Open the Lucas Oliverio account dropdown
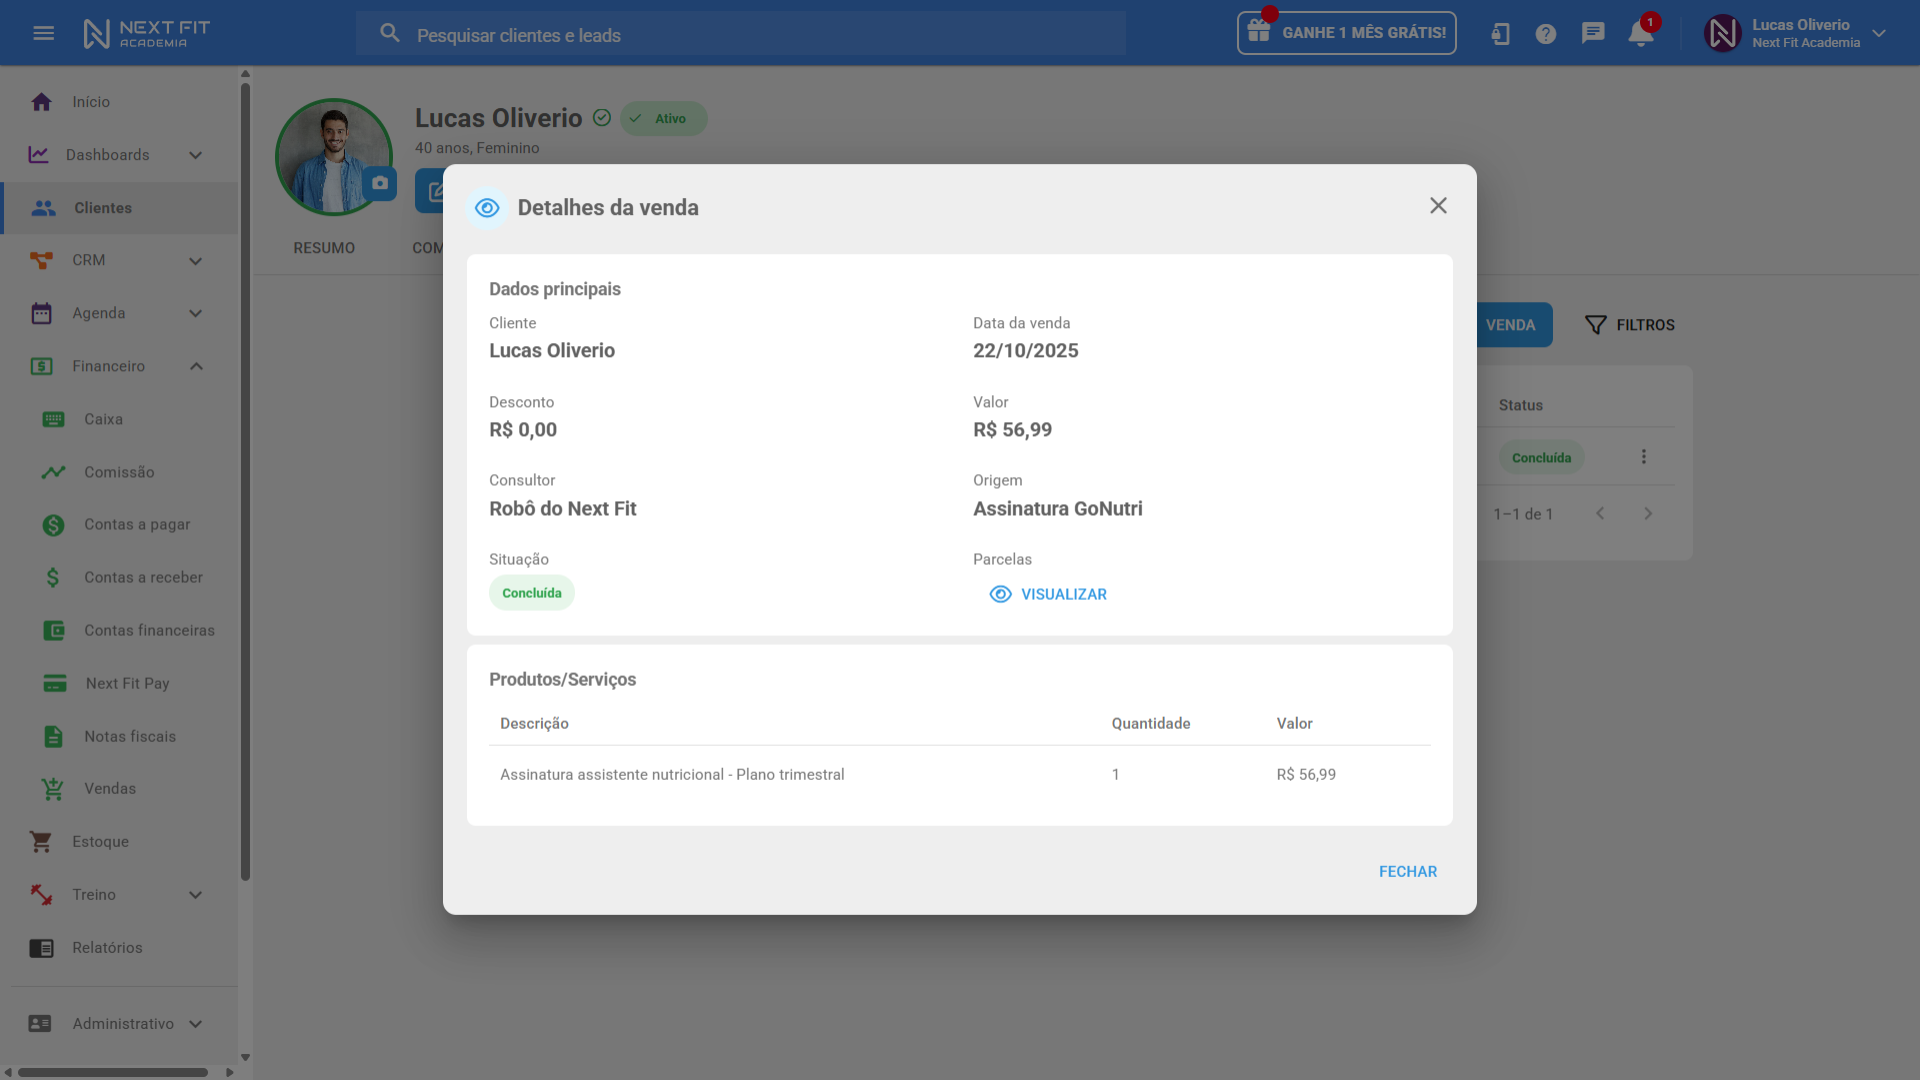This screenshot has height=1080, width=1920. click(x=1879, y=33)
